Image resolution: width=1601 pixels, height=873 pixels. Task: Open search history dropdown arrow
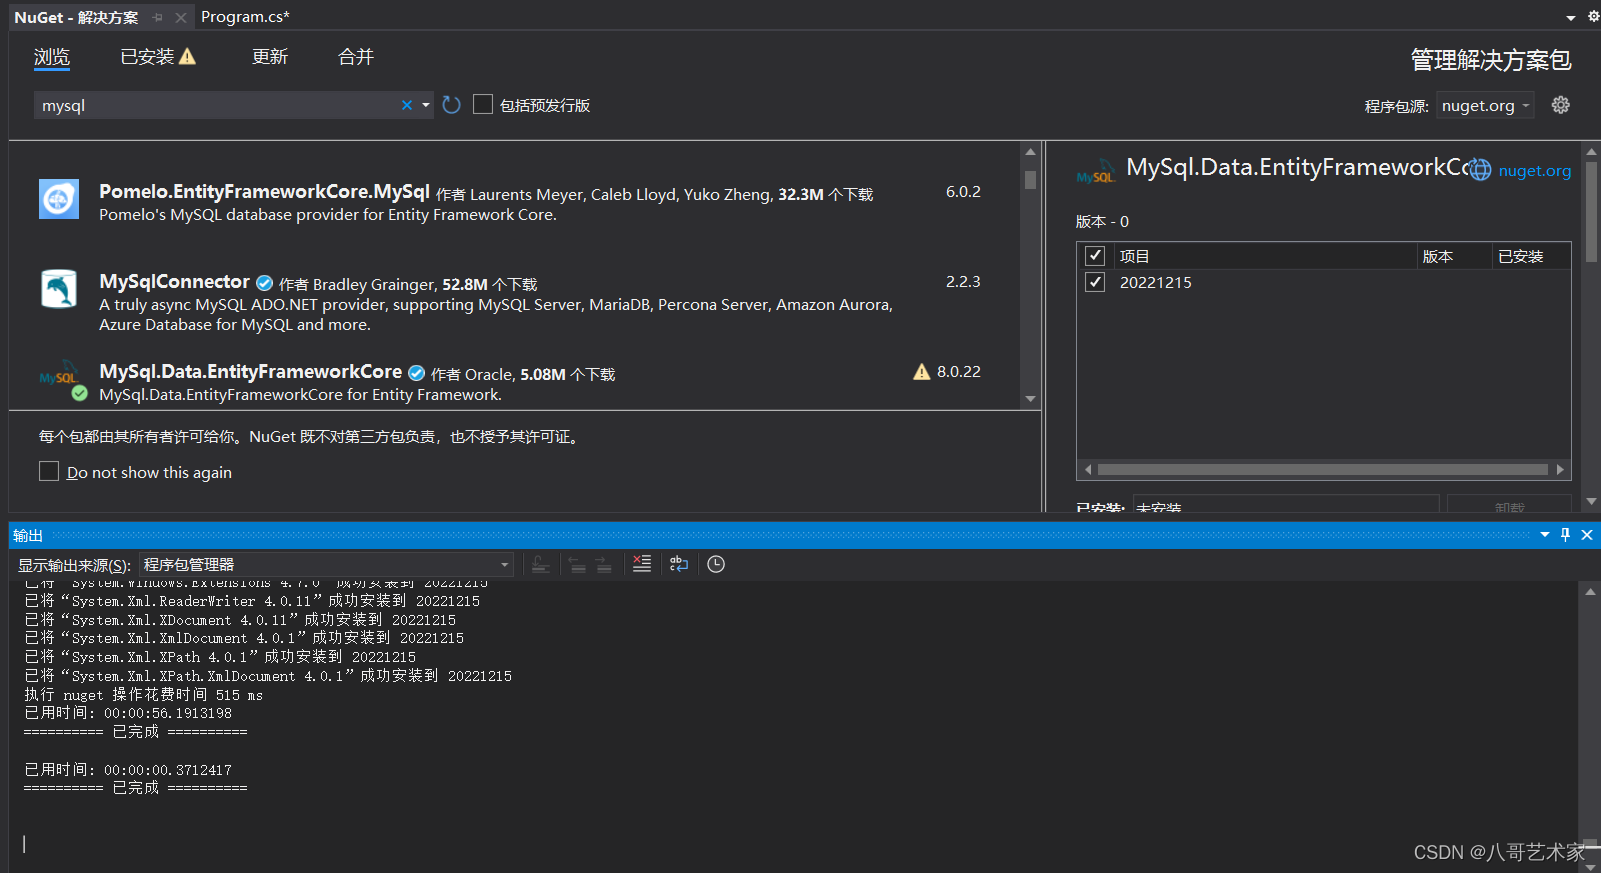point(426,105)
